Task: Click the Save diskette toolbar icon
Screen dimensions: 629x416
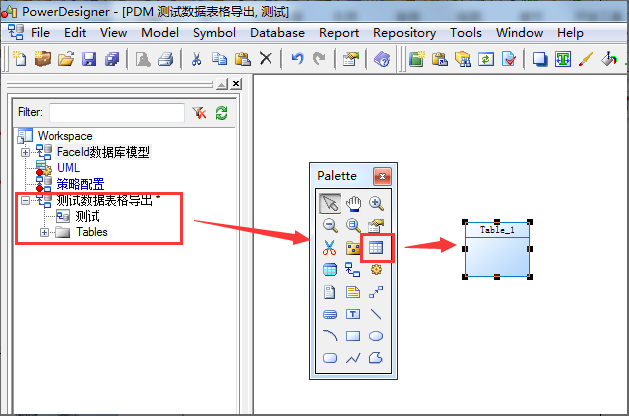Action: click(x=89, y=59)
